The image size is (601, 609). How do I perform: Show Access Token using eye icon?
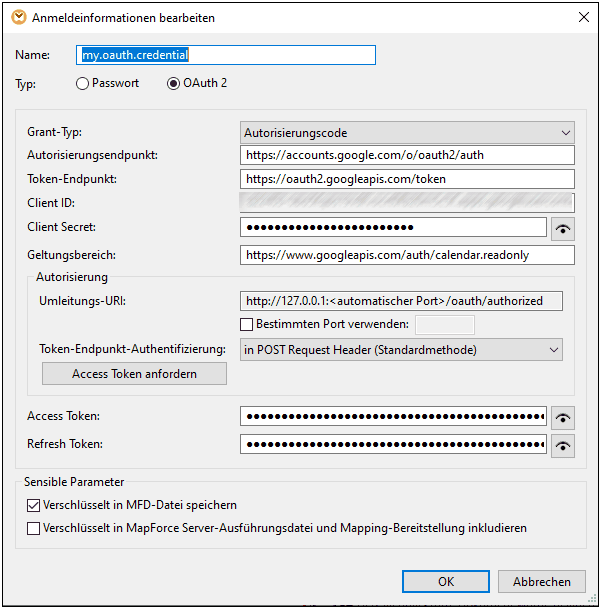563,418
